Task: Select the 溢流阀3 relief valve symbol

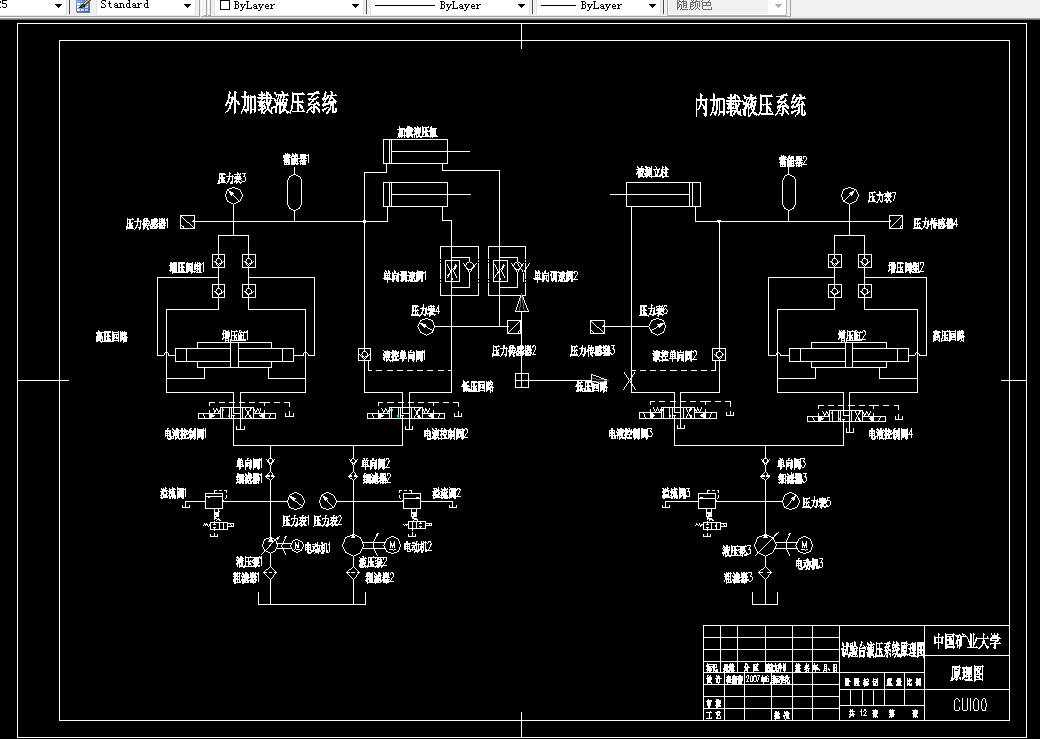Action: pos(708,501)
